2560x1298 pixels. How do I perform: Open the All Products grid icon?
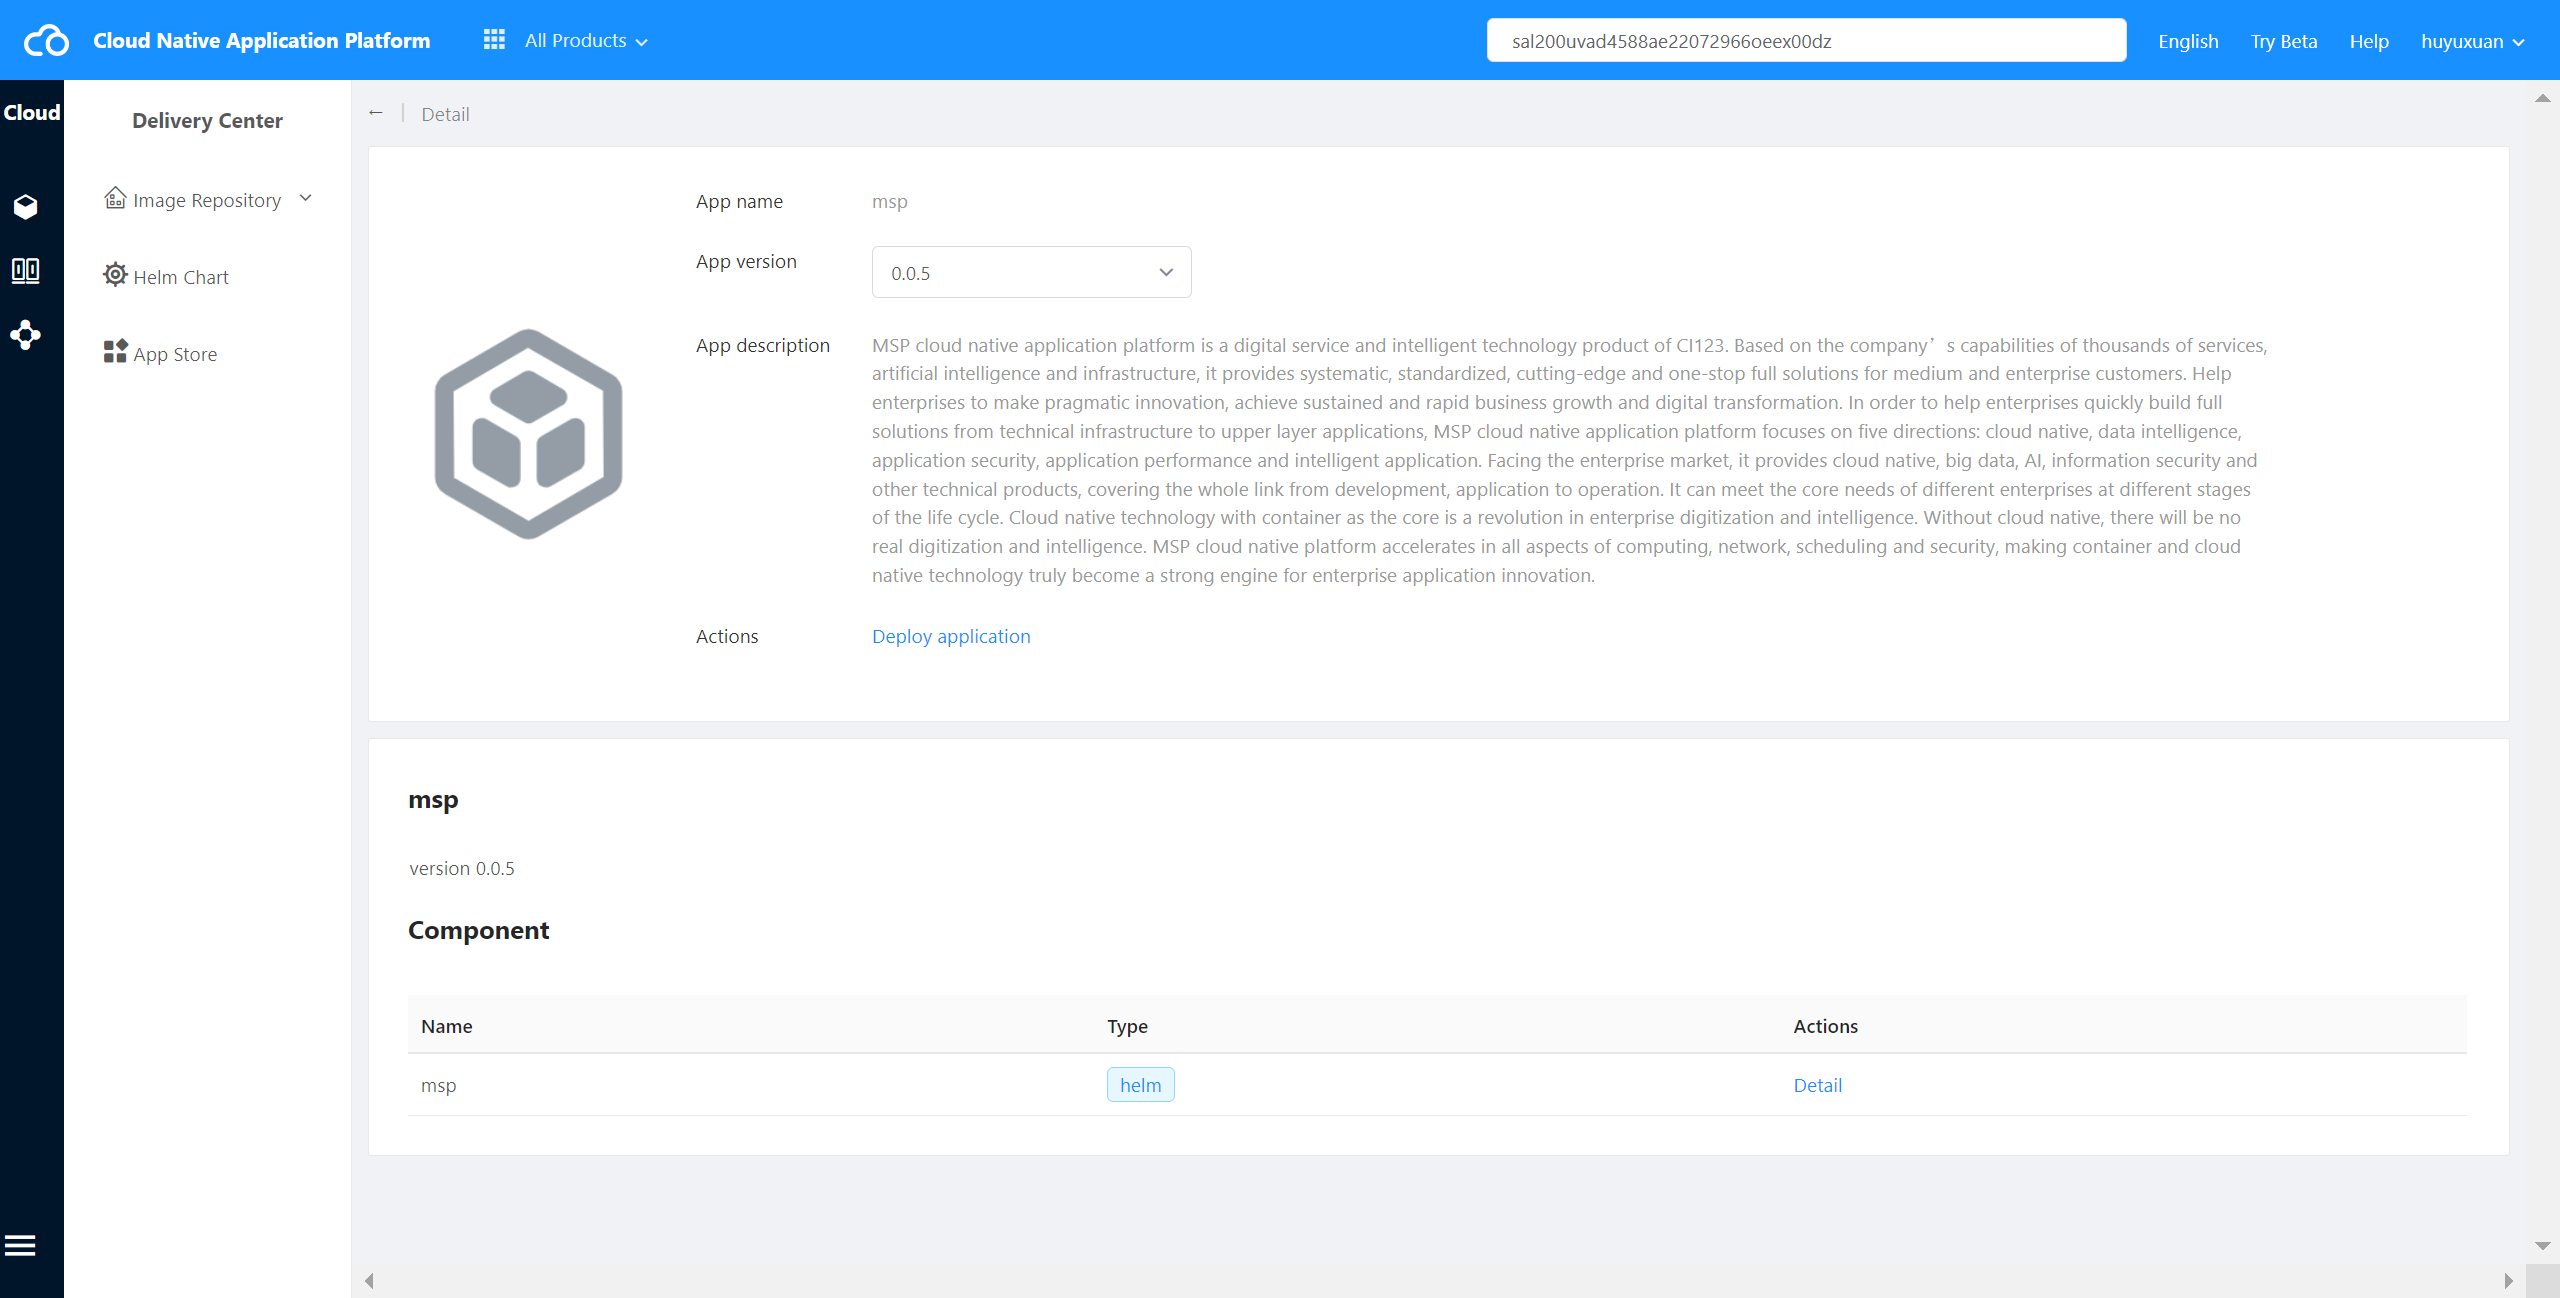tap(494, 40)
